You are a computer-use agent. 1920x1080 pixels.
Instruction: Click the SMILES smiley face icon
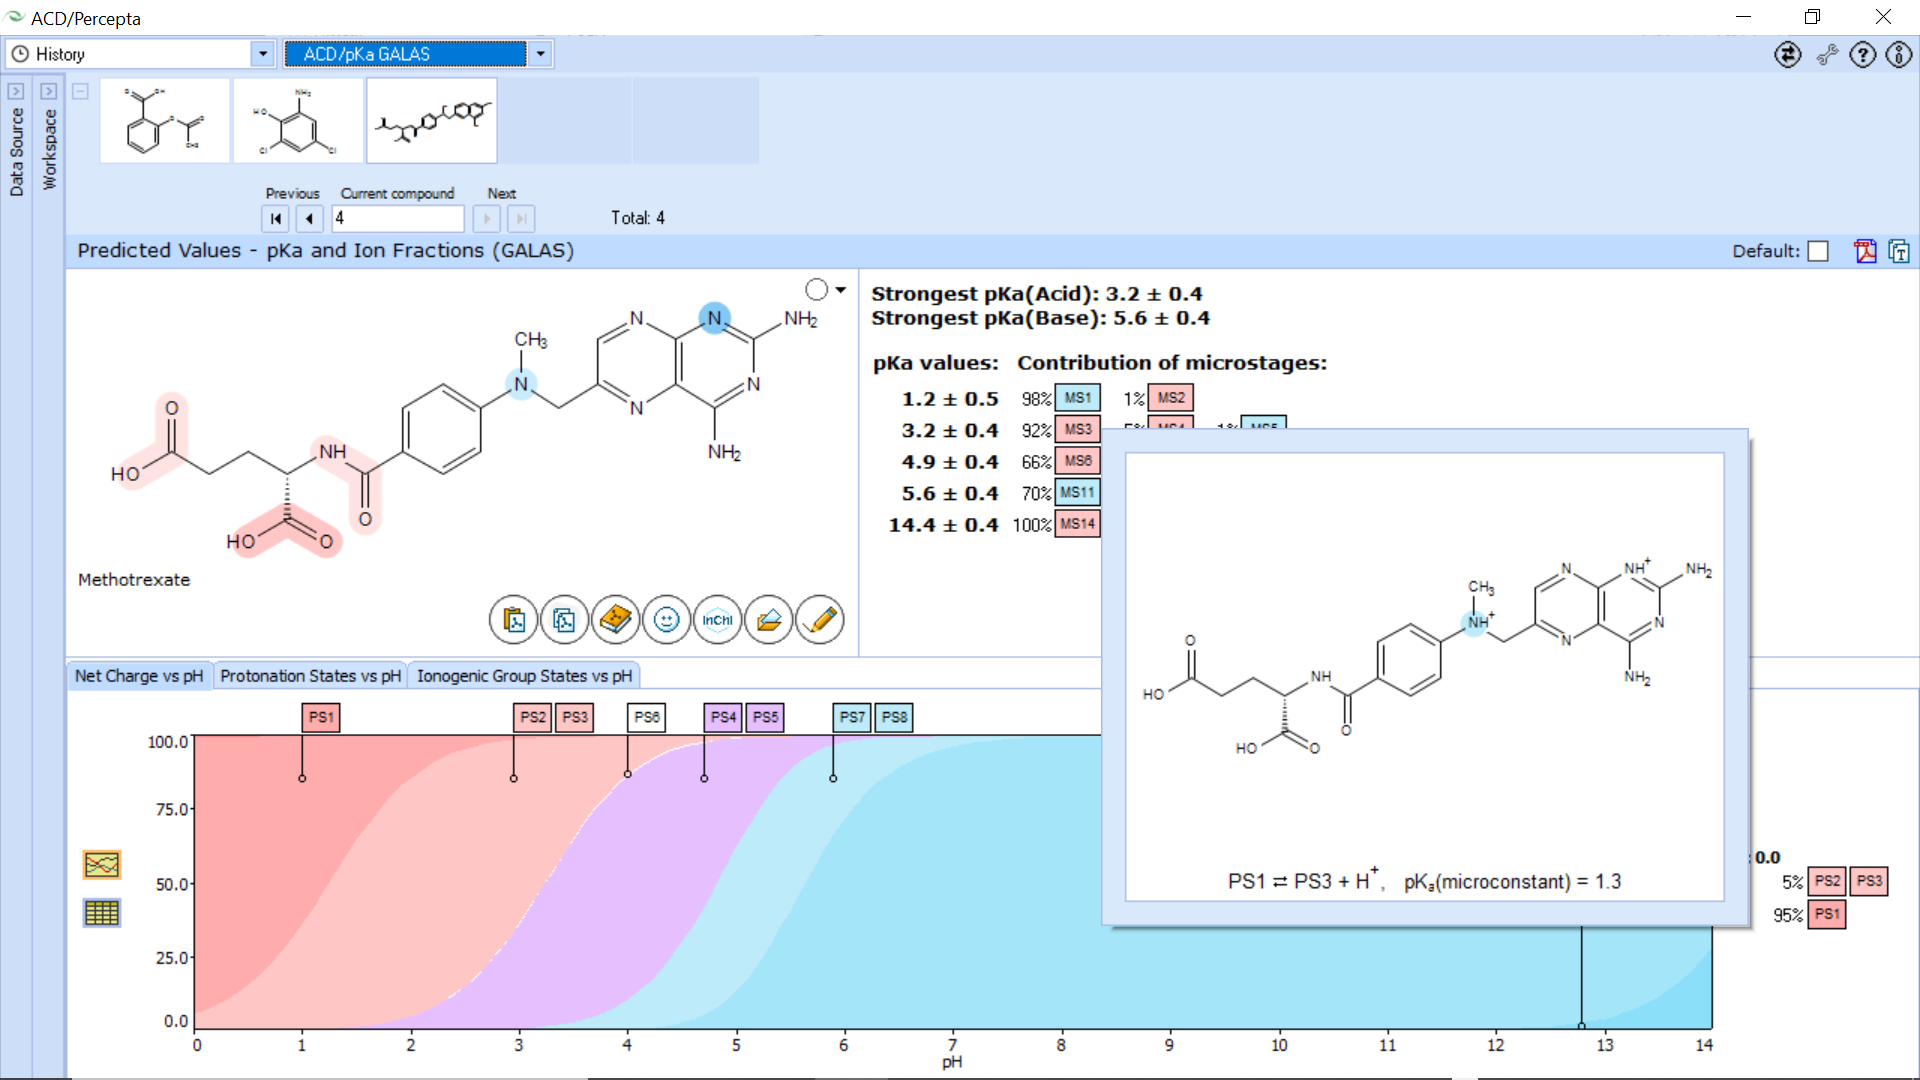coord(666,620)
